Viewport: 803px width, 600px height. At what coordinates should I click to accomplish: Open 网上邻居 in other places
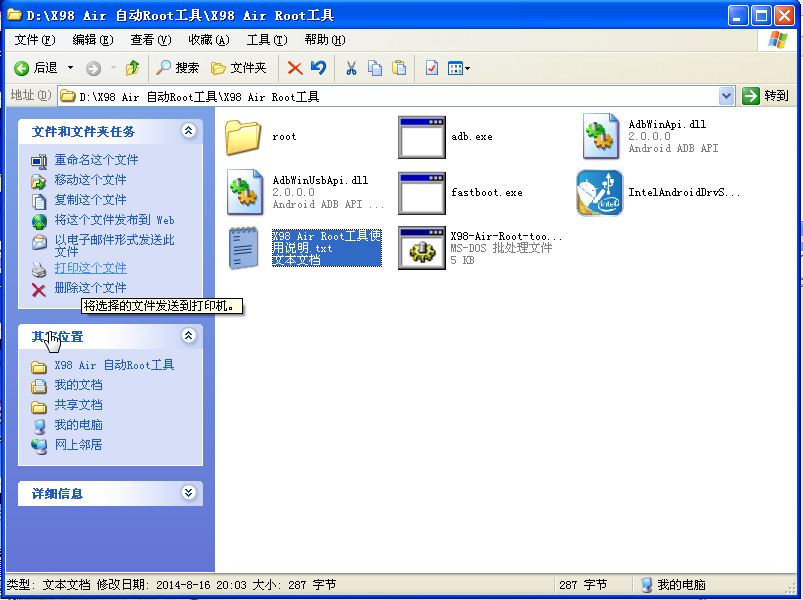[78, 445]
